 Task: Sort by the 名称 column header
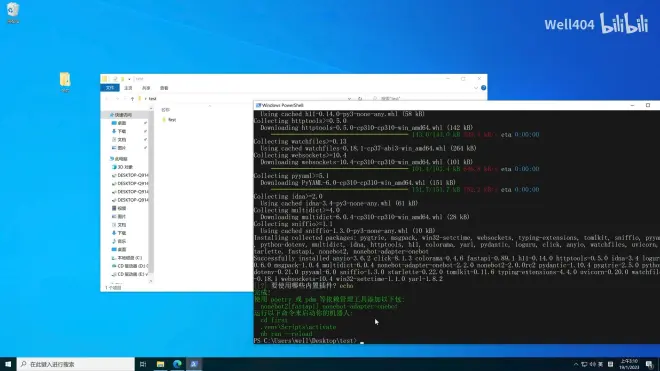tap(165, 109)
